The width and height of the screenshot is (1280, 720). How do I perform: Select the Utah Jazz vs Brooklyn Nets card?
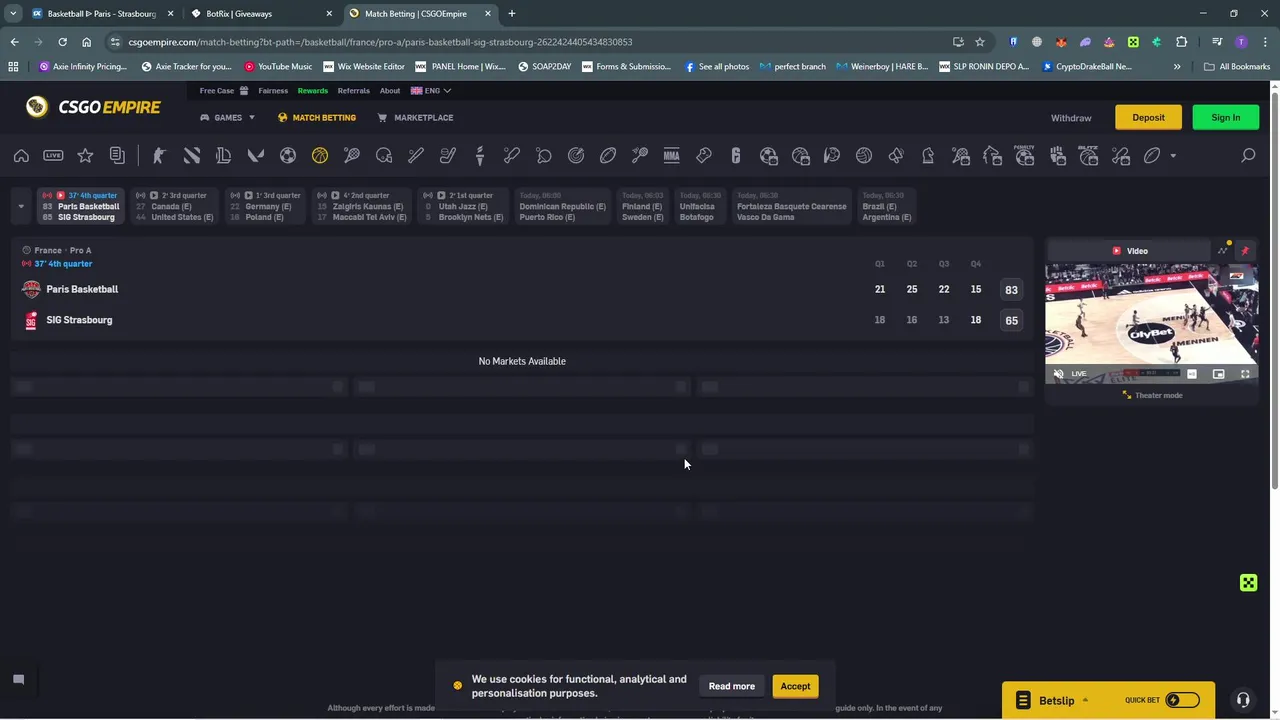click(x=462, y=206)
